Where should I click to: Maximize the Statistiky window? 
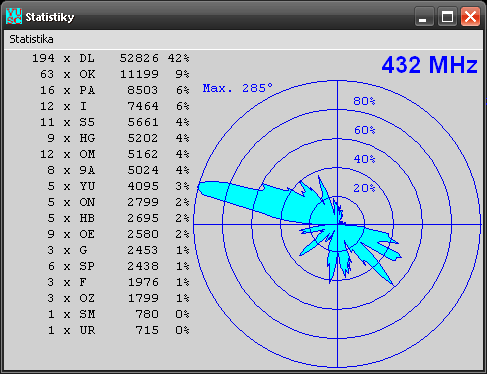tap(447, 16)
